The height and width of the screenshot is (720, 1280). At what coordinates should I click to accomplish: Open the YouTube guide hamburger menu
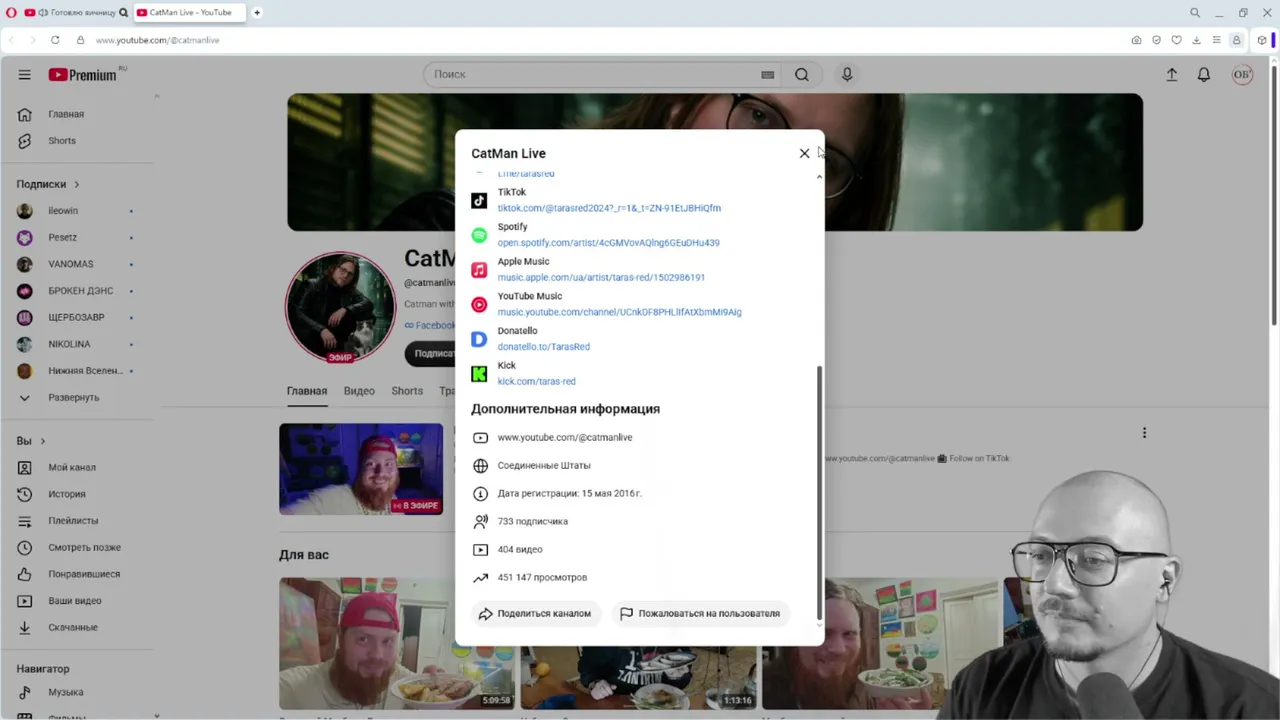pos(24,74)
